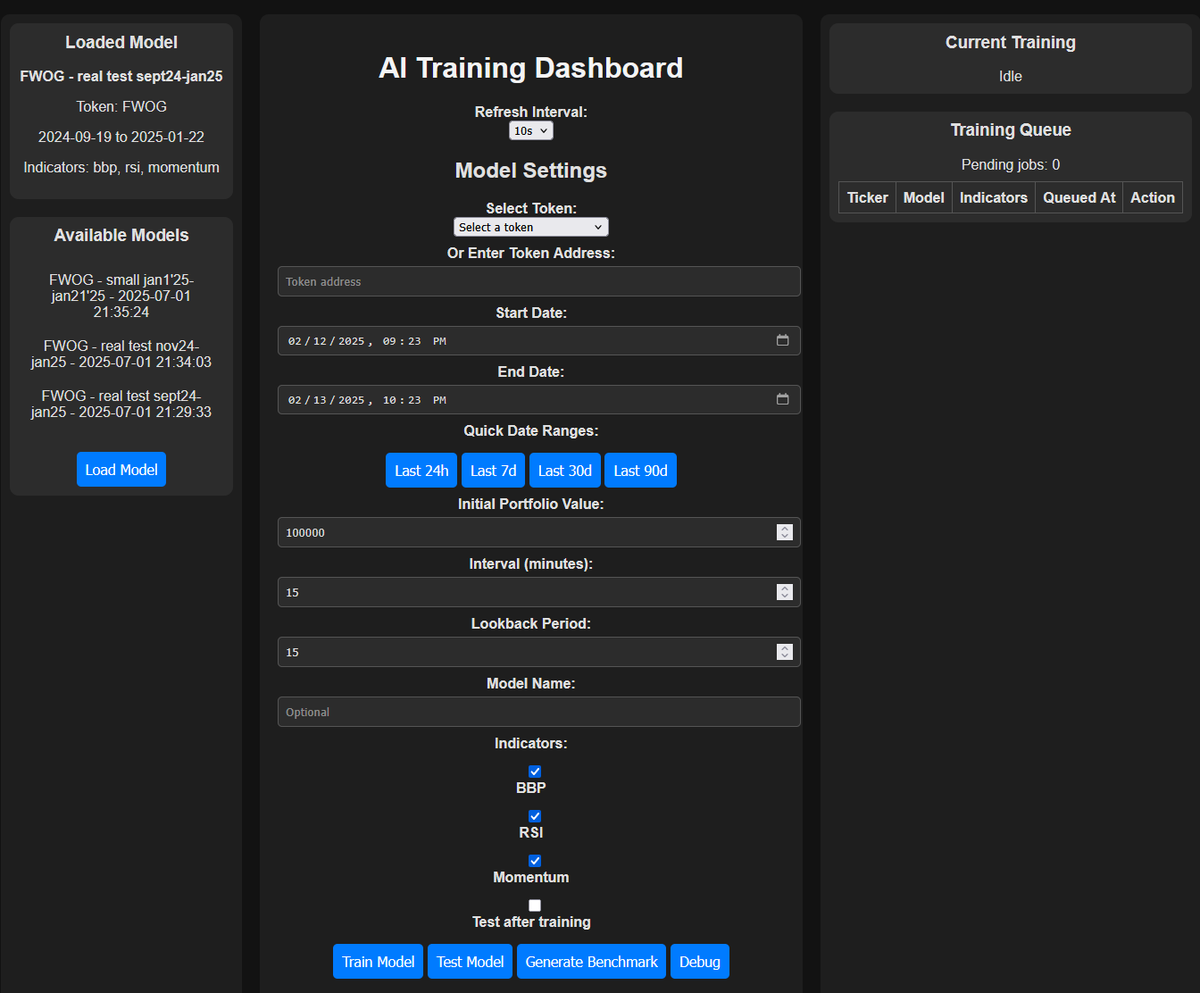
Task: Uncheck the RSI indicator checkbox
Action: pos(535,816)
